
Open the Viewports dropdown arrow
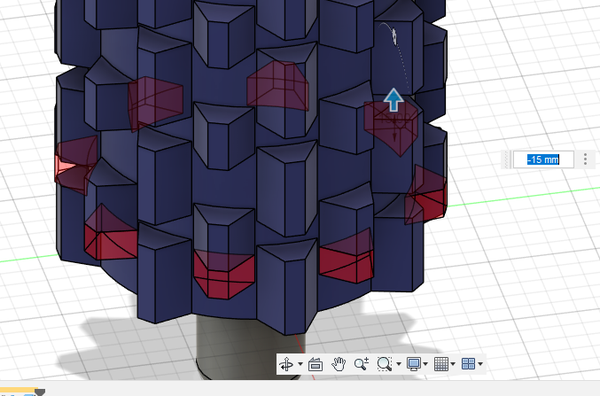pyautogui.click(x=481, y=364)
